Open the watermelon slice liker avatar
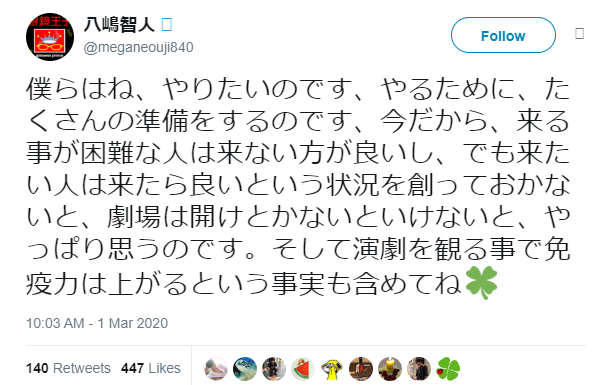Screen dimensions: 595x385 (x=303, y=368)
